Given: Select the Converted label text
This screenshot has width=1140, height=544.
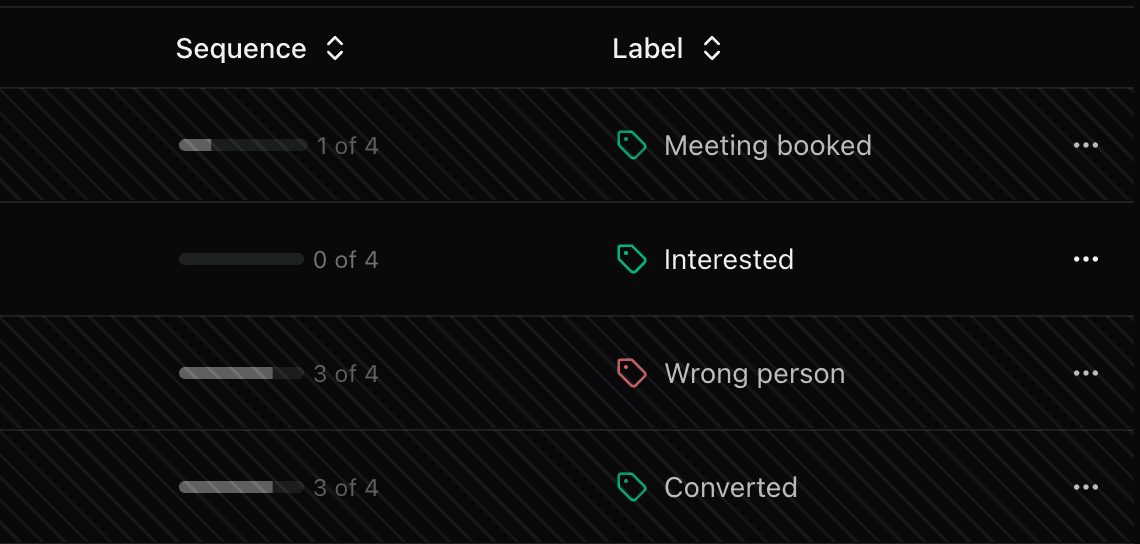Looking at the screenshot, I should (x=731, y=488).
